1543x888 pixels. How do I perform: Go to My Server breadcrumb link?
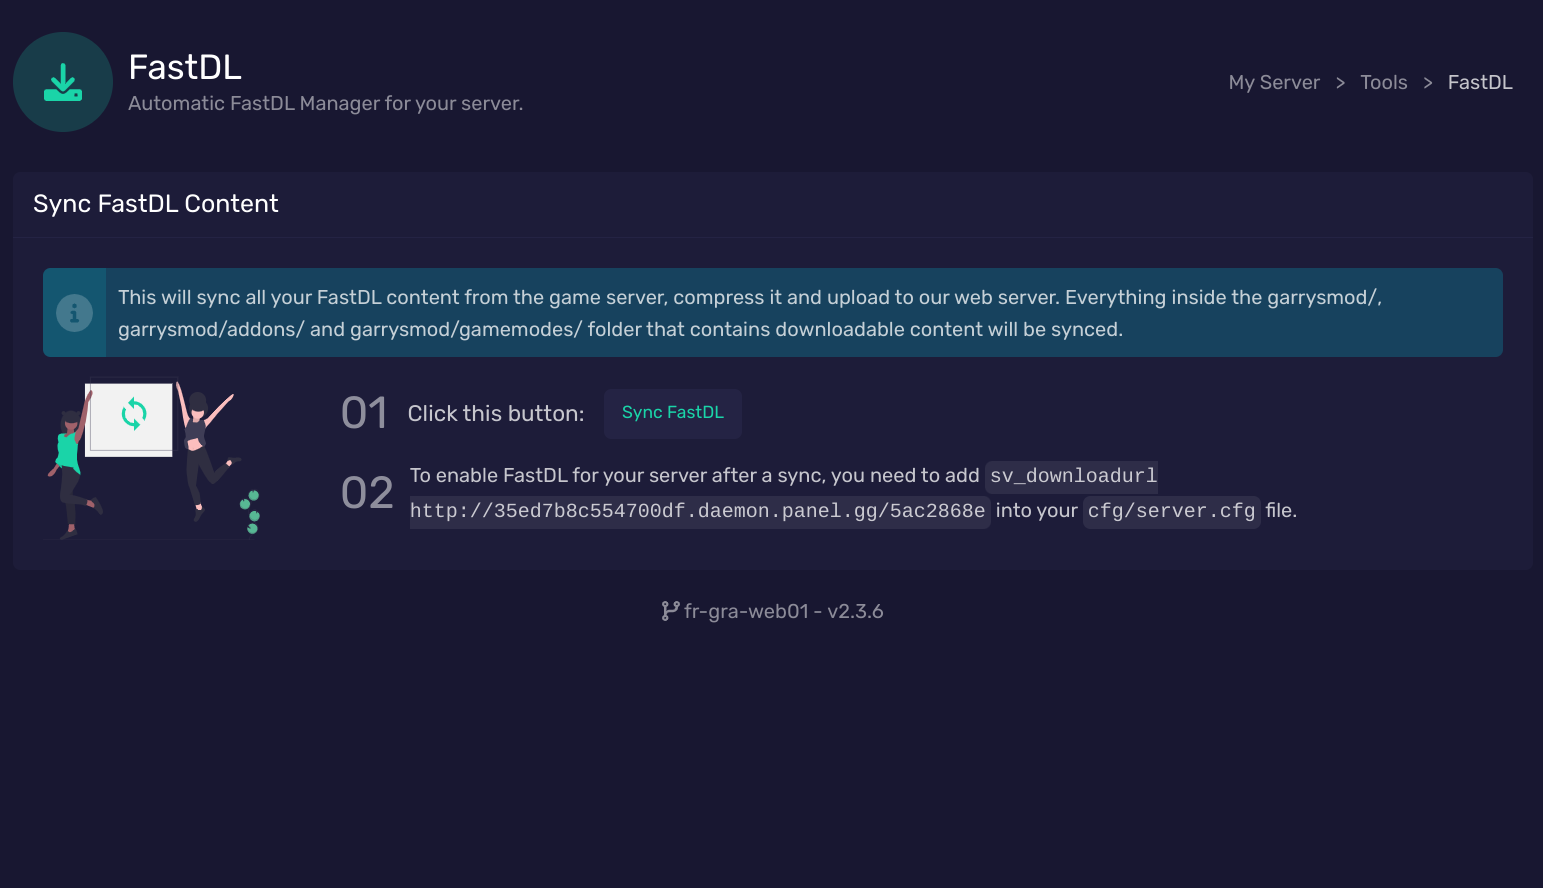click(x=1274, y=83)
